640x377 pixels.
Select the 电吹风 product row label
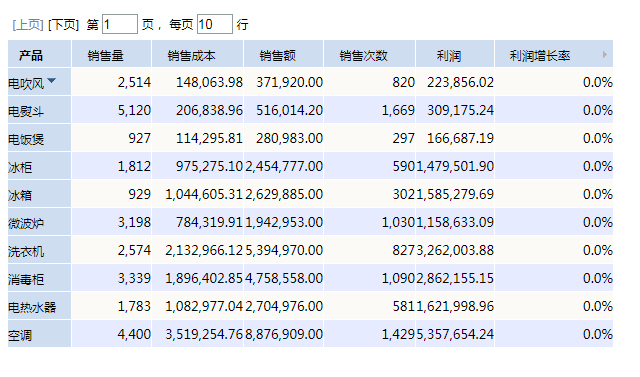[x=26, y=84]
